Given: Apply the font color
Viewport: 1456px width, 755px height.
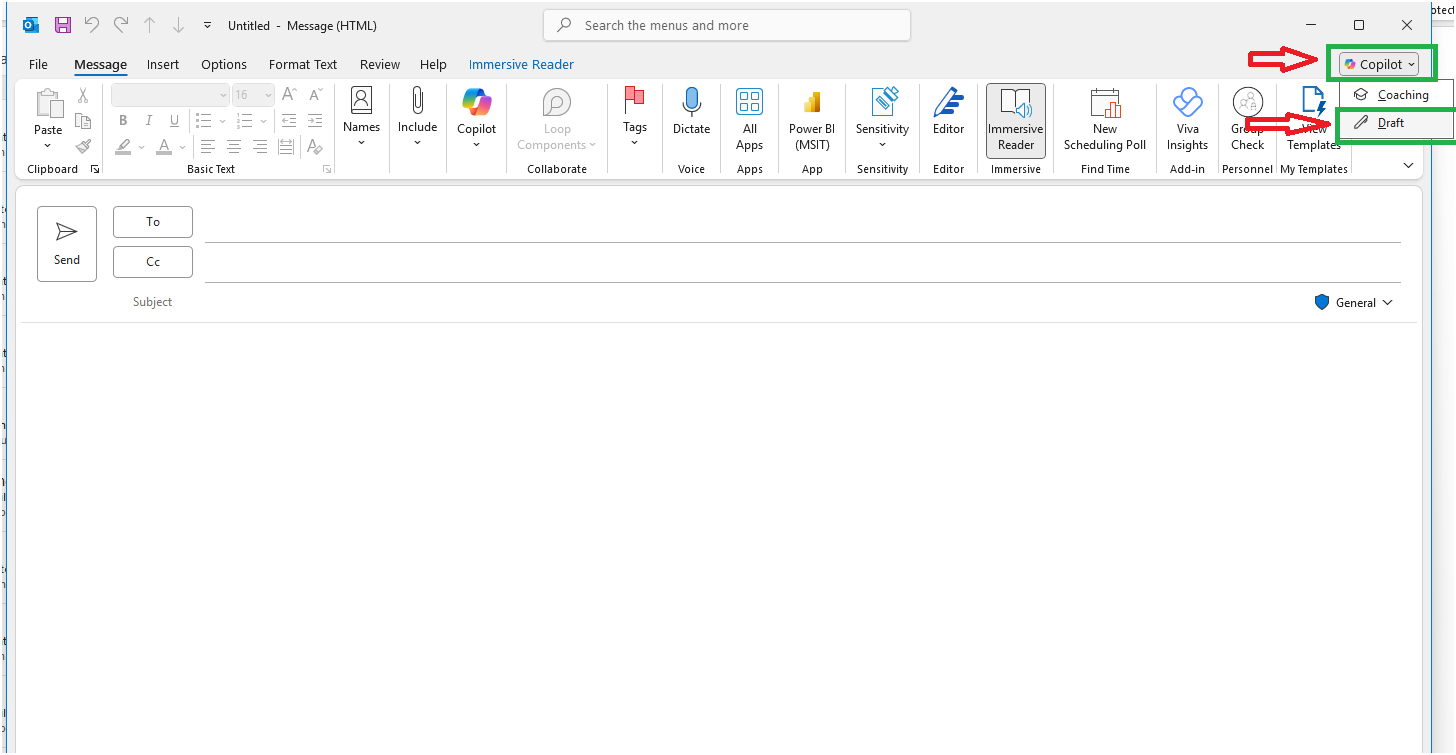Looking at the screenshot, I should click(164, 147).
